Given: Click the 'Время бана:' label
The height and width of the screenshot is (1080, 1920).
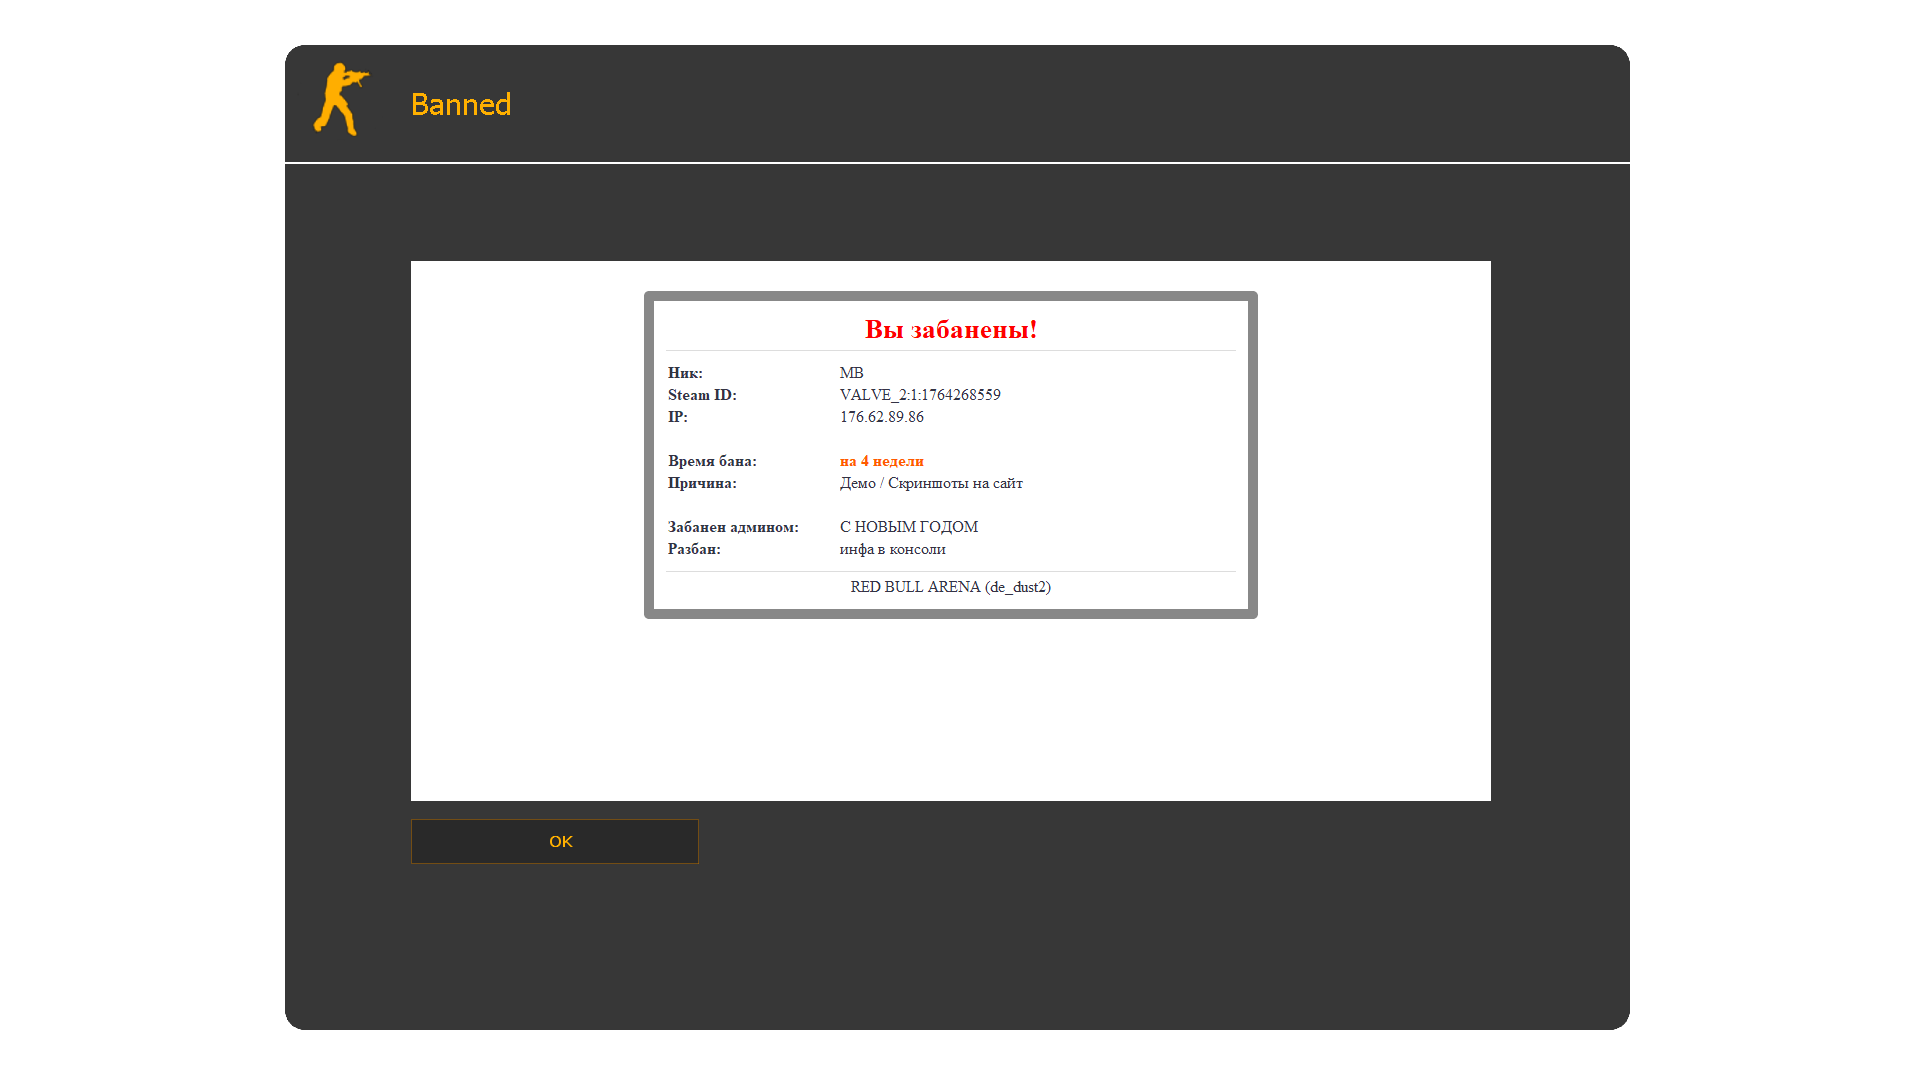Looking at the screenshot, I should pyautogui.click(x=712, y=461).
